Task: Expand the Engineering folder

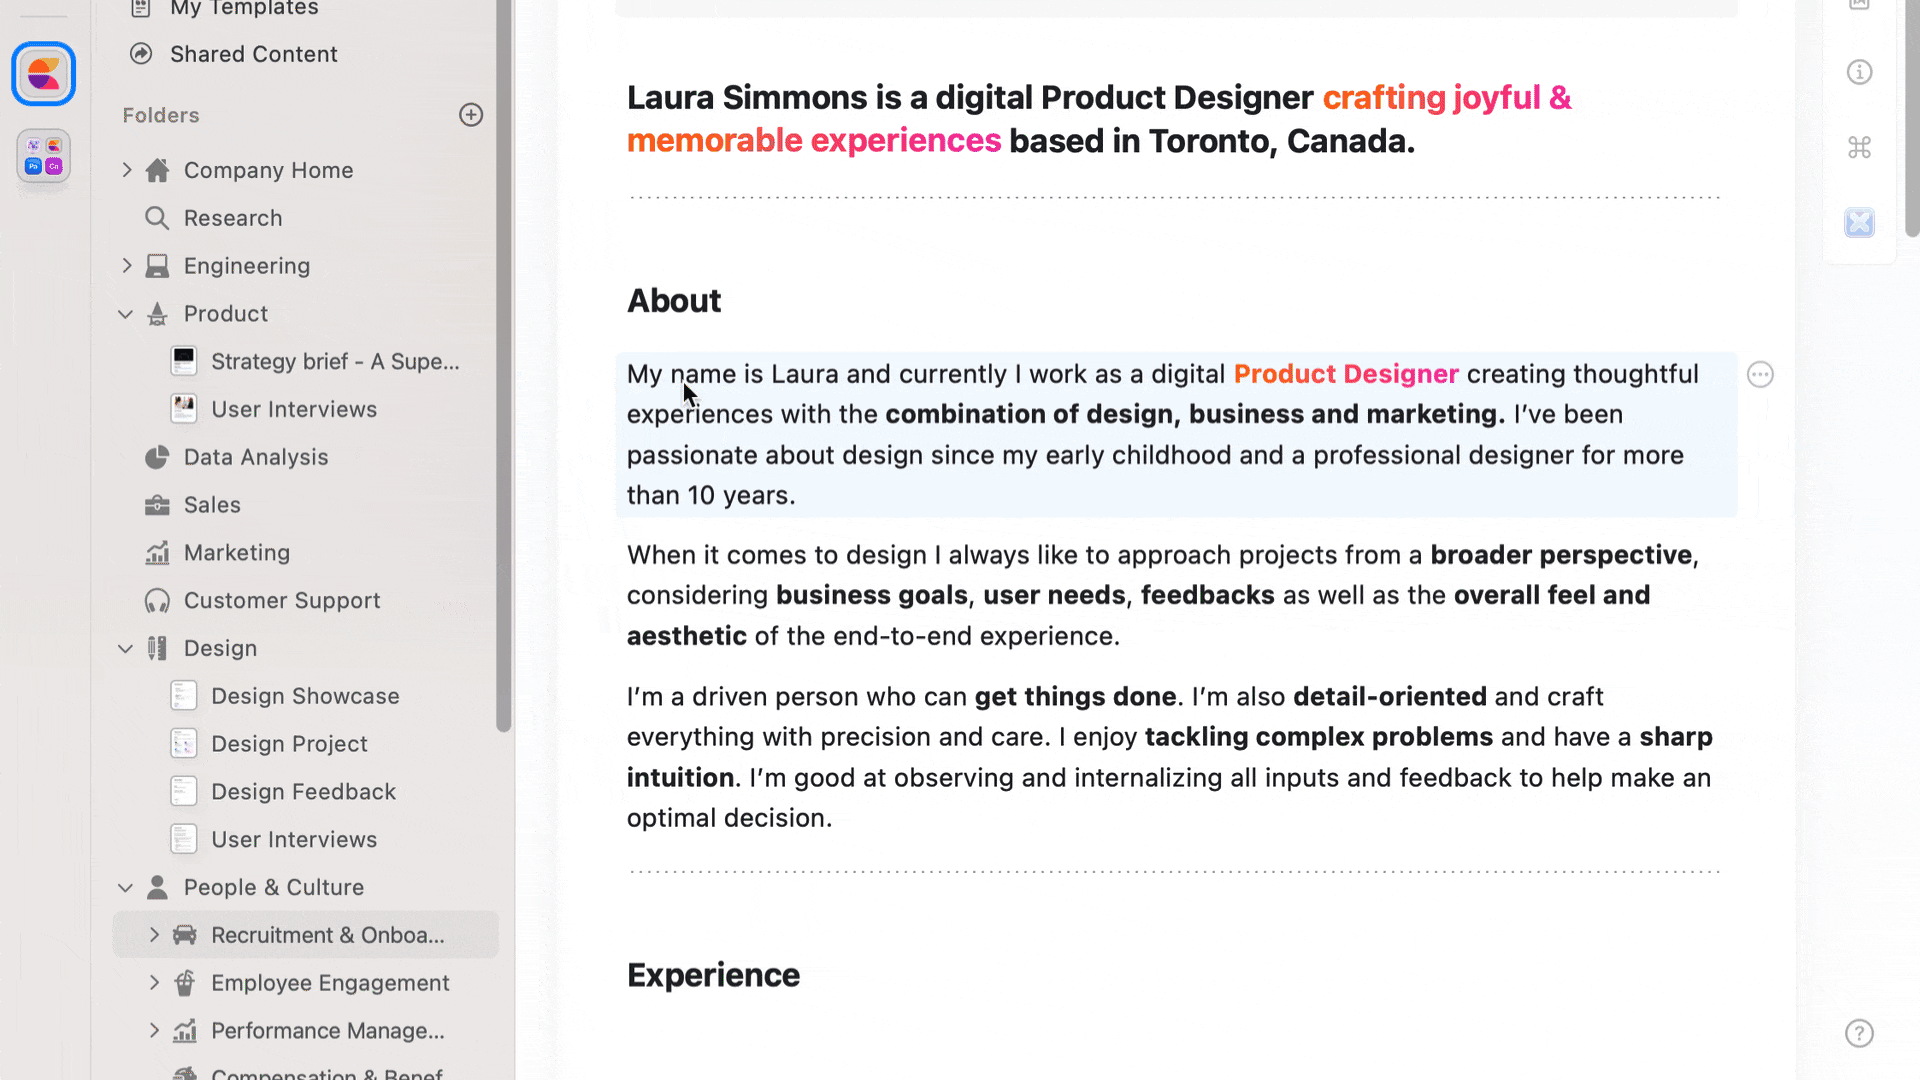Action: tap(127, 266)
